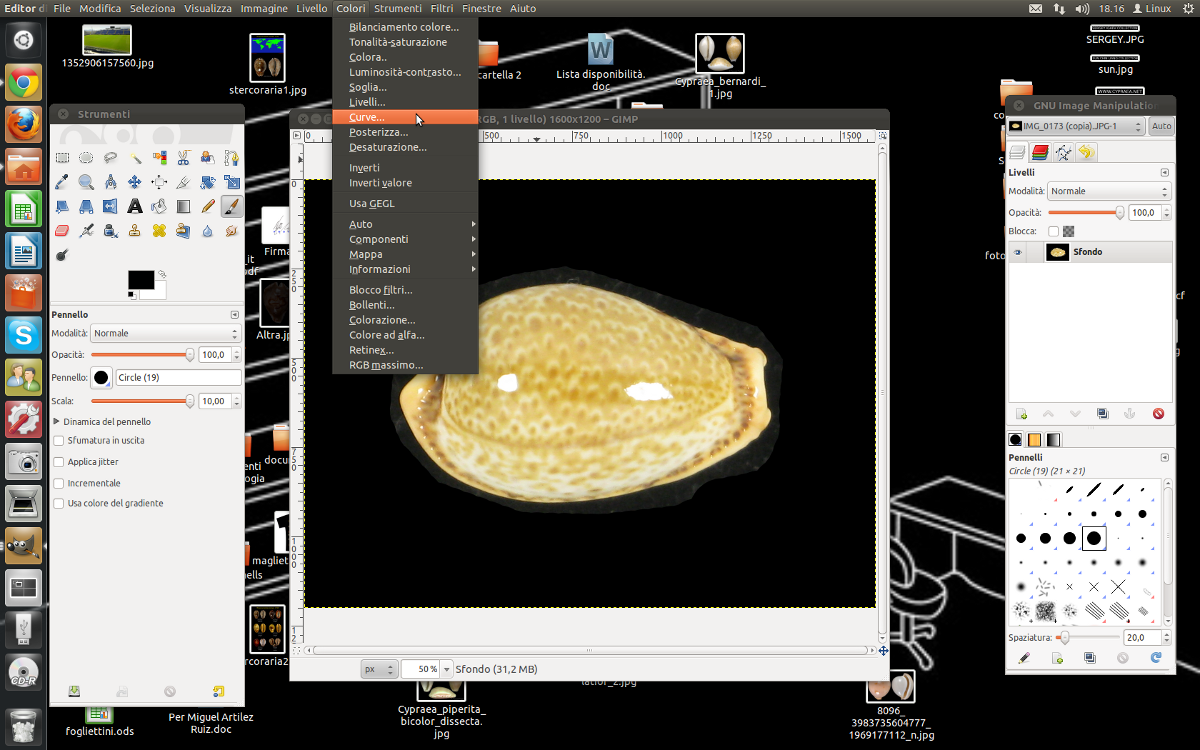Select the Paths tool

coord(232,158)
